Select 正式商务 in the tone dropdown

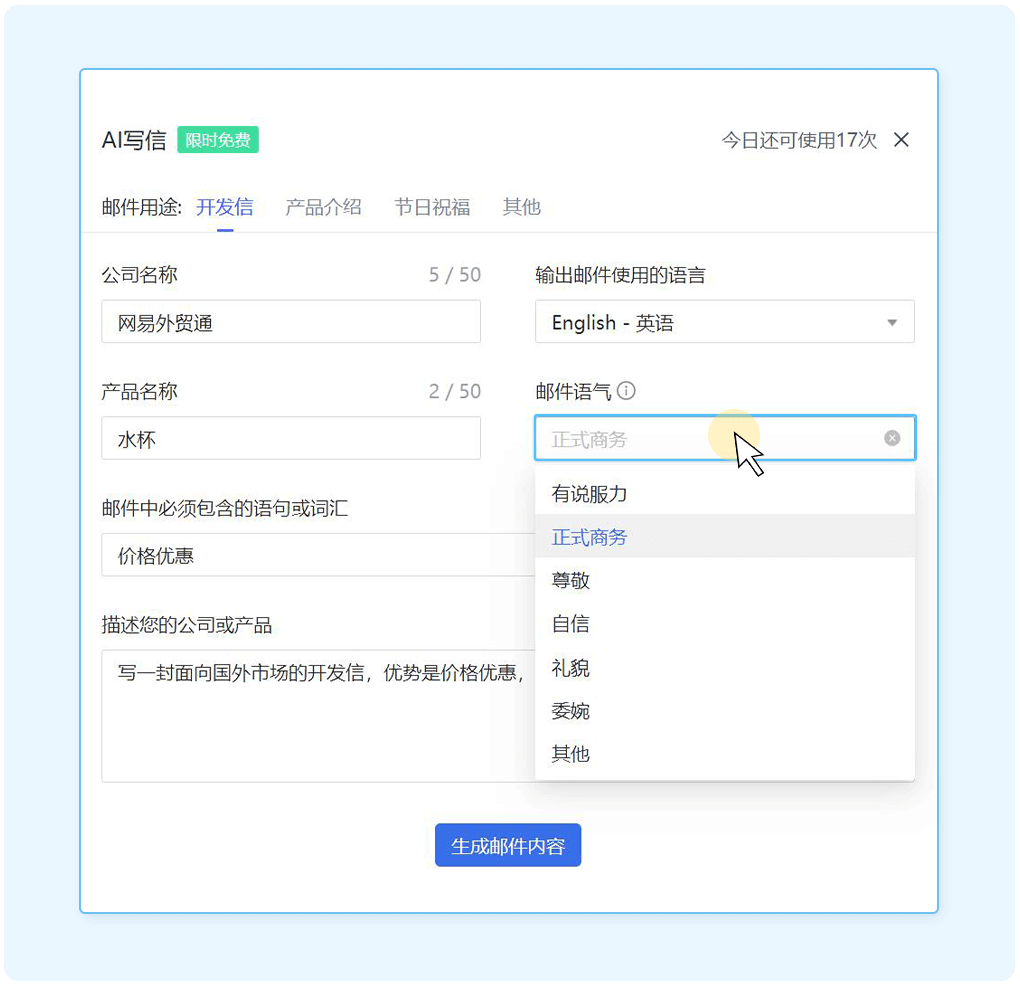coord(570,537)
